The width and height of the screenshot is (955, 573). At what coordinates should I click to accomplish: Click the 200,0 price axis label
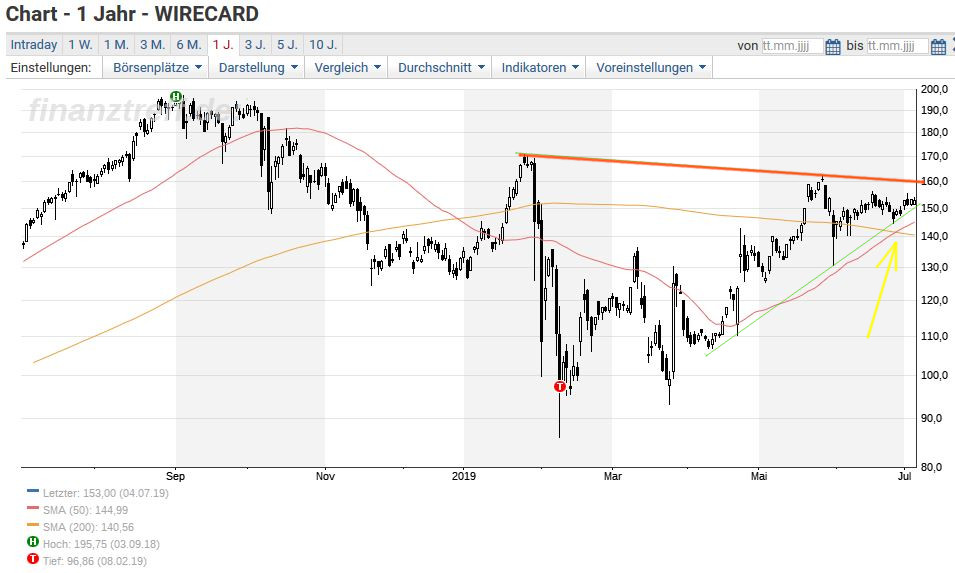point(934,89)
